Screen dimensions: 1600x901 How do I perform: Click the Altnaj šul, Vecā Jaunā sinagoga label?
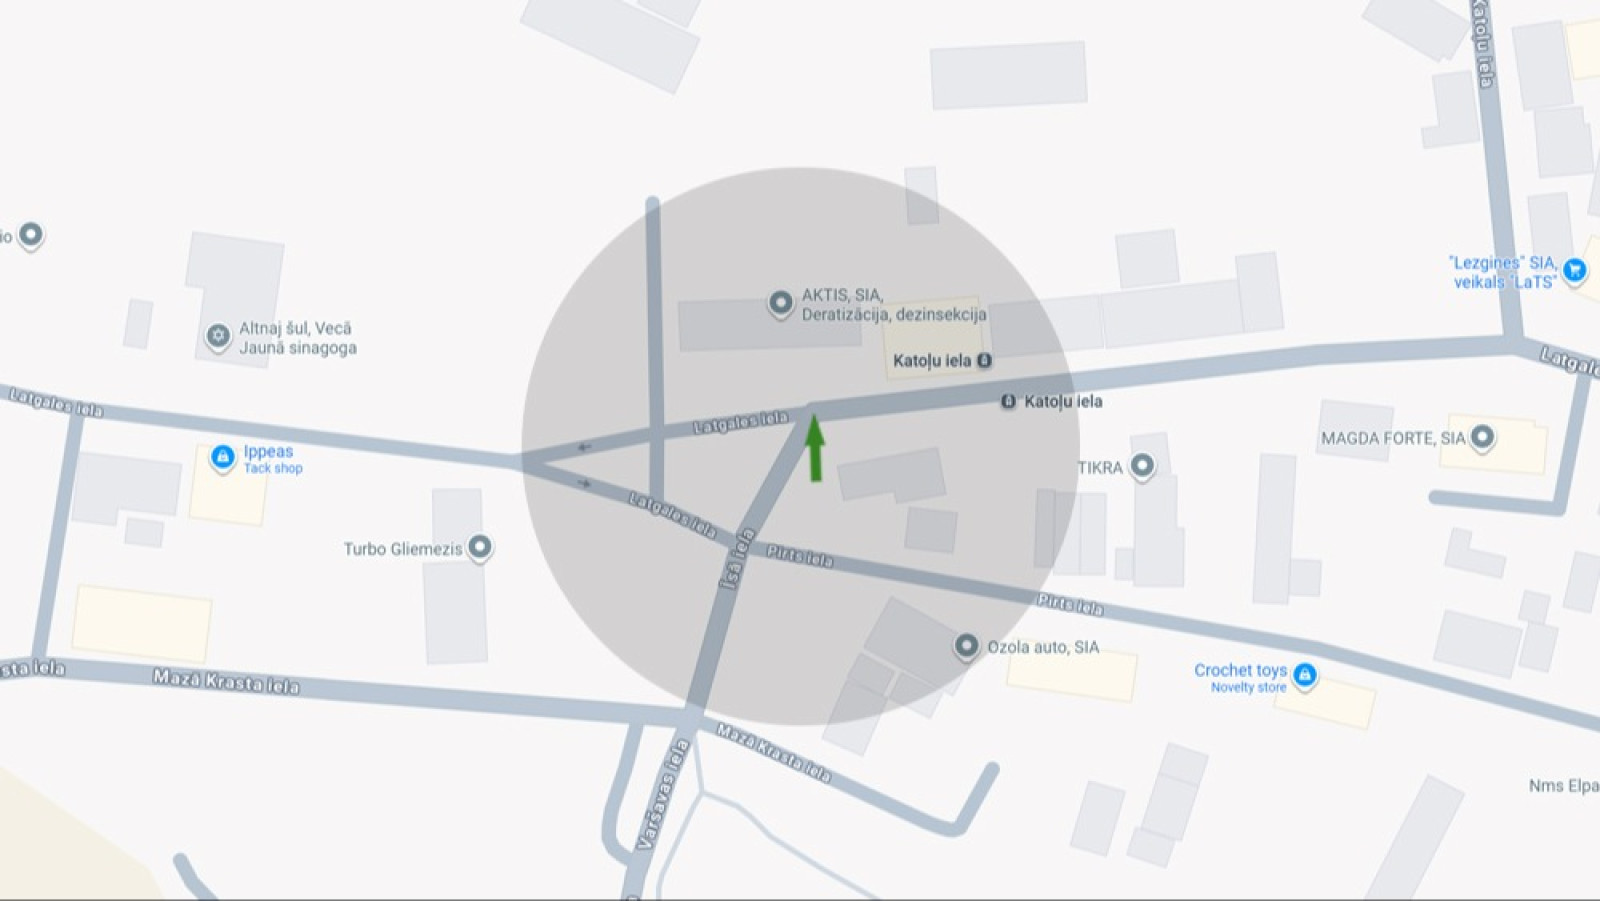tap(298, 338)
